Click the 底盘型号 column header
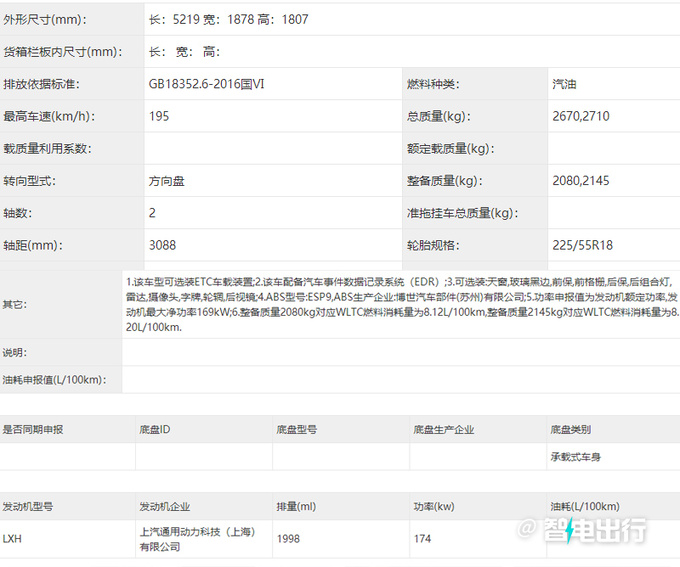Screen dimensions: 680x567 [x=297, y=430]
